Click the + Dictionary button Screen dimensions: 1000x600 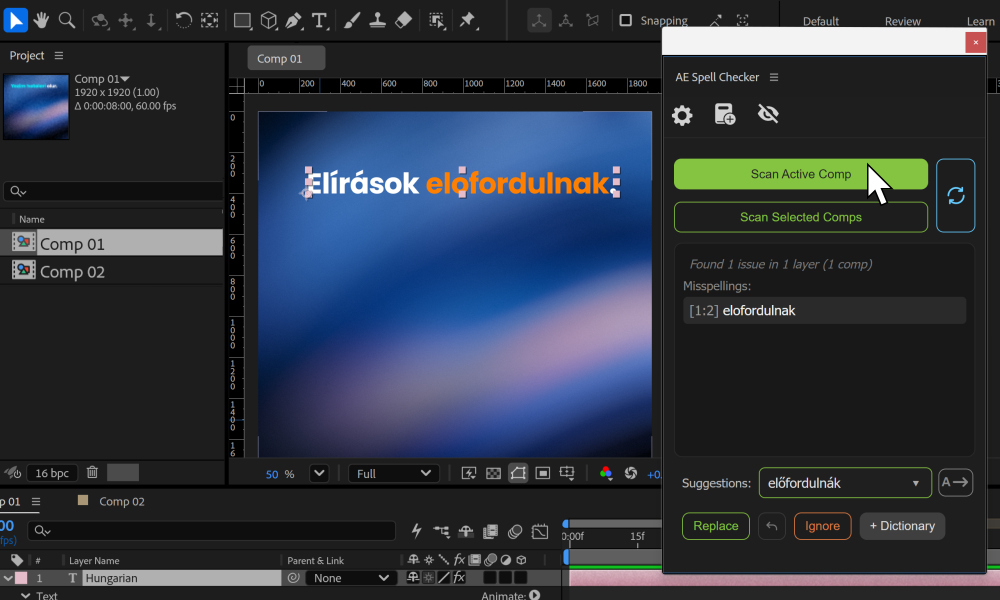click(x=902, y=526)
